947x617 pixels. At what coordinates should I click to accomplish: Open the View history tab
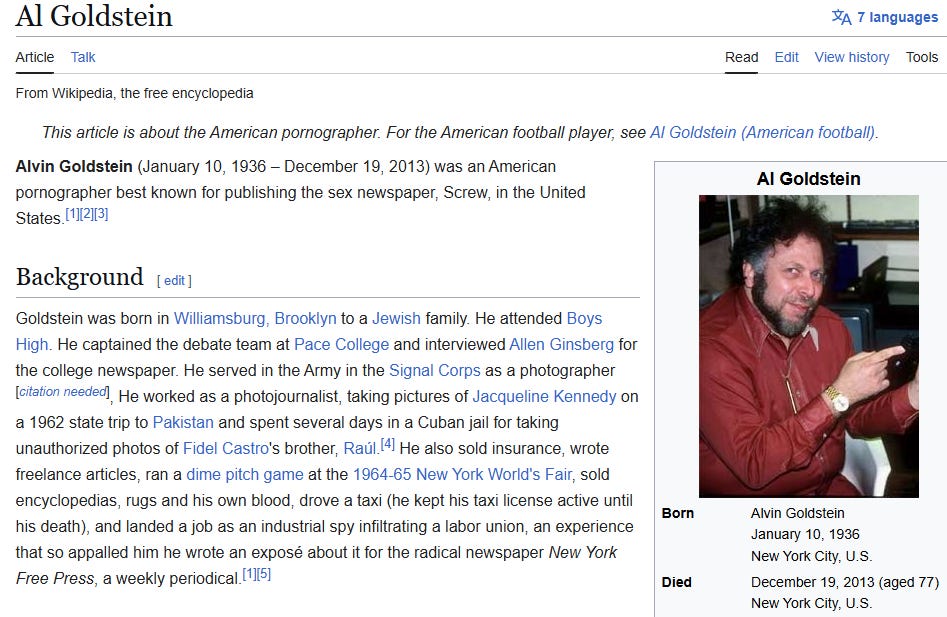coord(852,57)
